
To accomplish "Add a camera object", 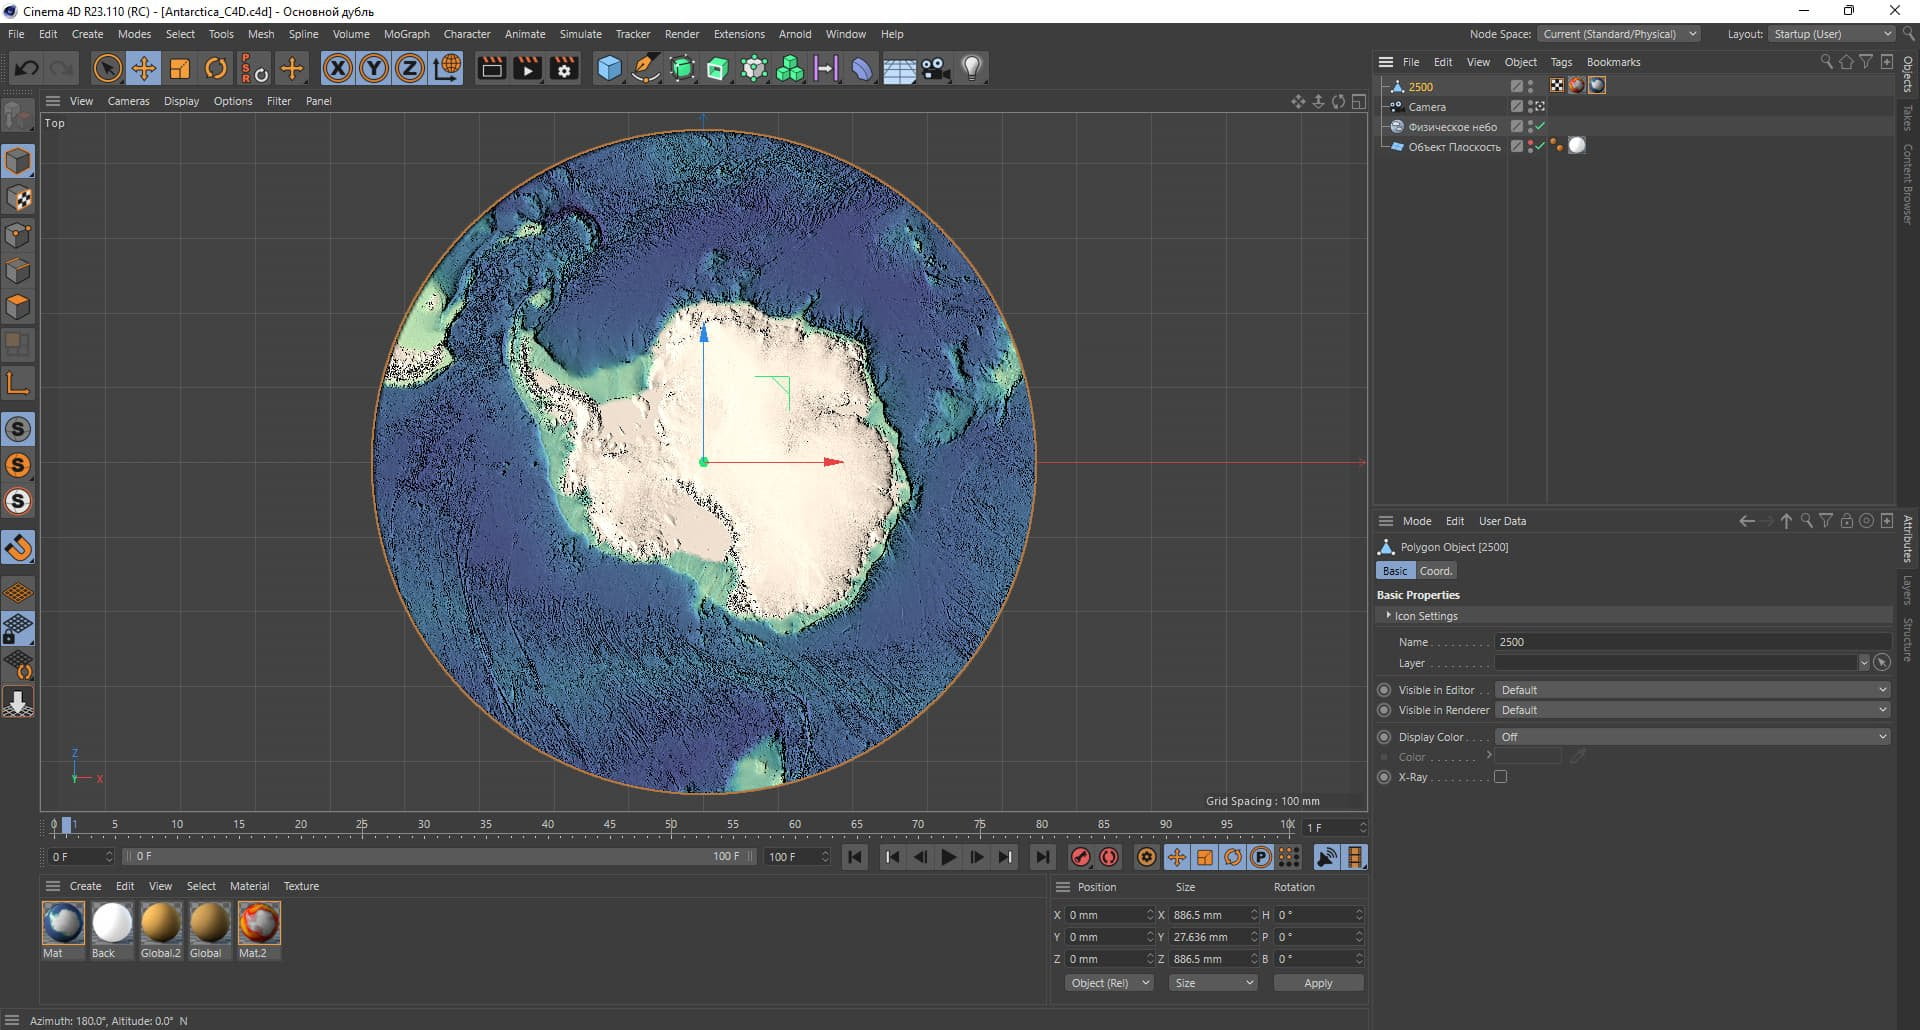I will point(935,68).
